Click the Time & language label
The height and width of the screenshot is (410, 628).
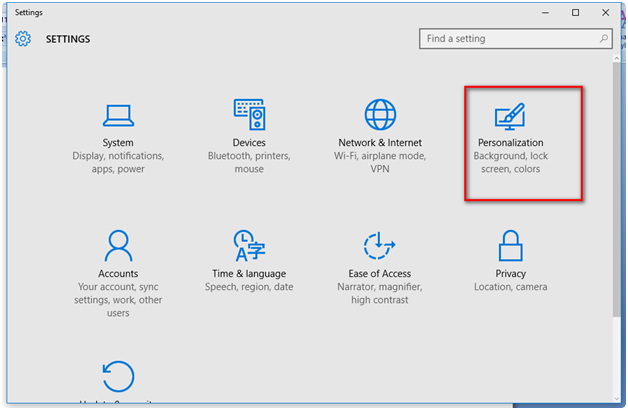point(249,273)
